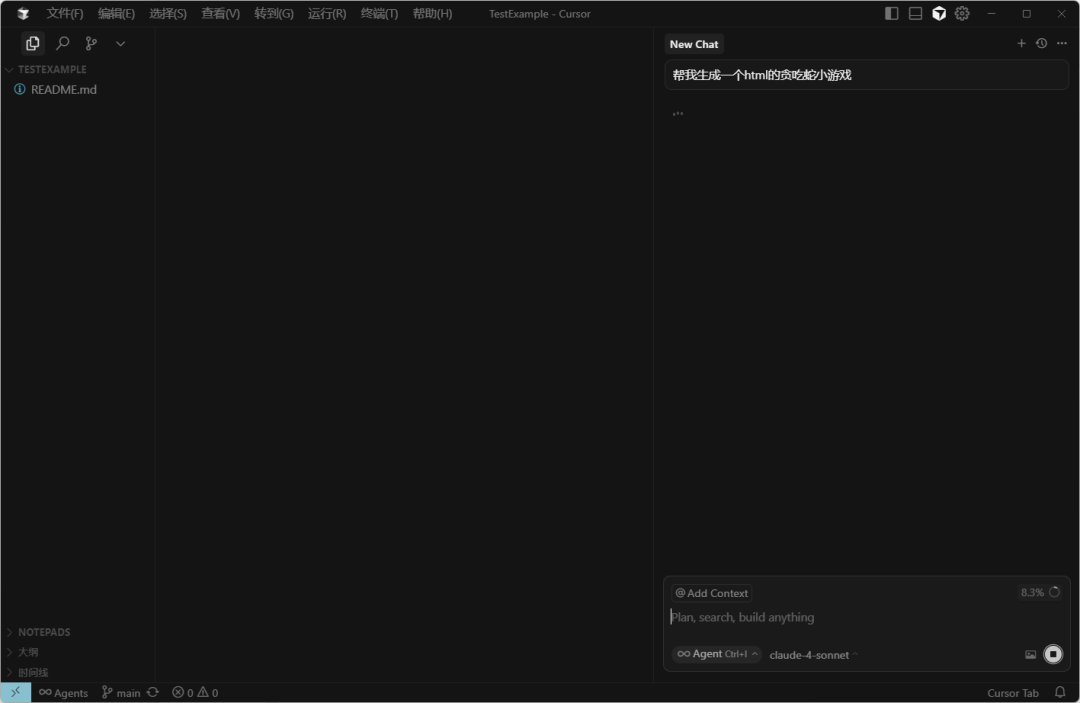Toggle the AI chat pane button

click(x=939, y=14)
